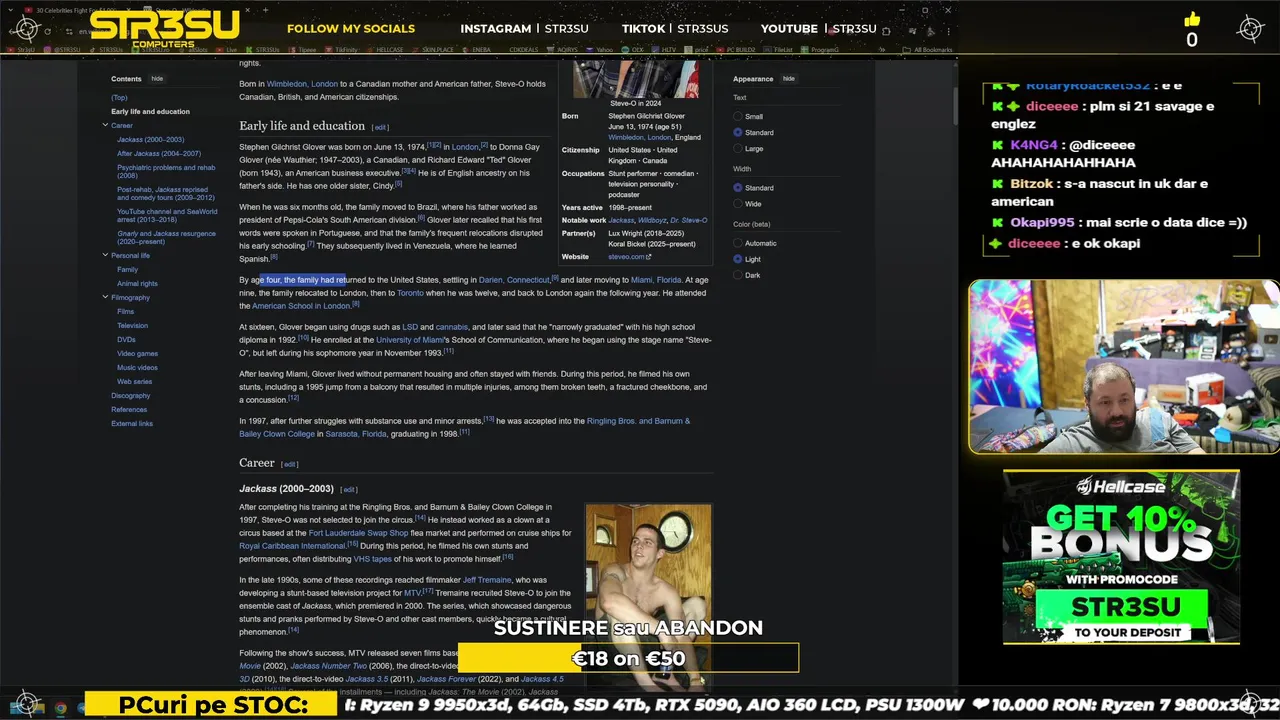Go to Video games in Contents

[137, 354]
